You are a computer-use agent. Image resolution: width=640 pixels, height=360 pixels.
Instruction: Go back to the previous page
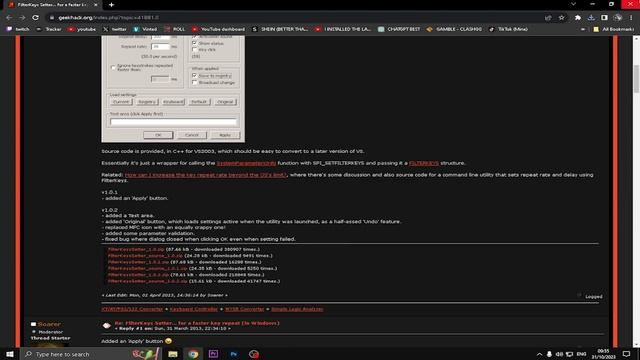point(9,18)
